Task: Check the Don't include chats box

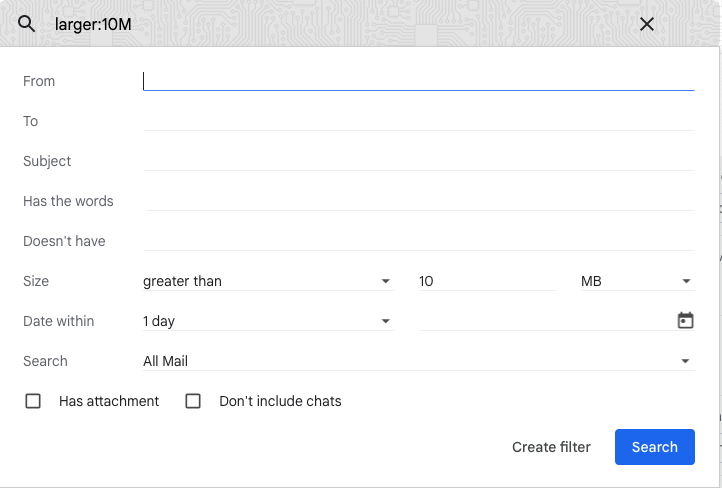Action: [193, 401]
